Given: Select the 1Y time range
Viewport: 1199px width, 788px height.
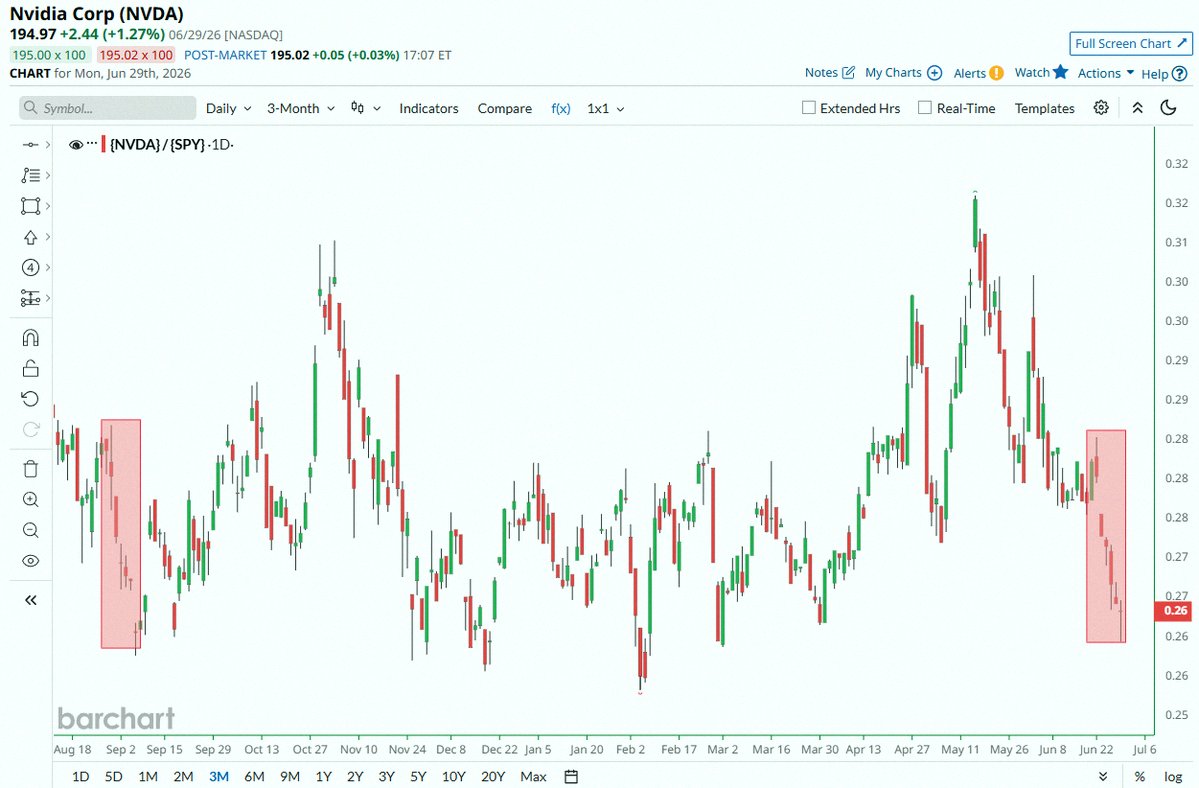Looking at the screenshot, I should pyautogui.click(x=323, y=777).
